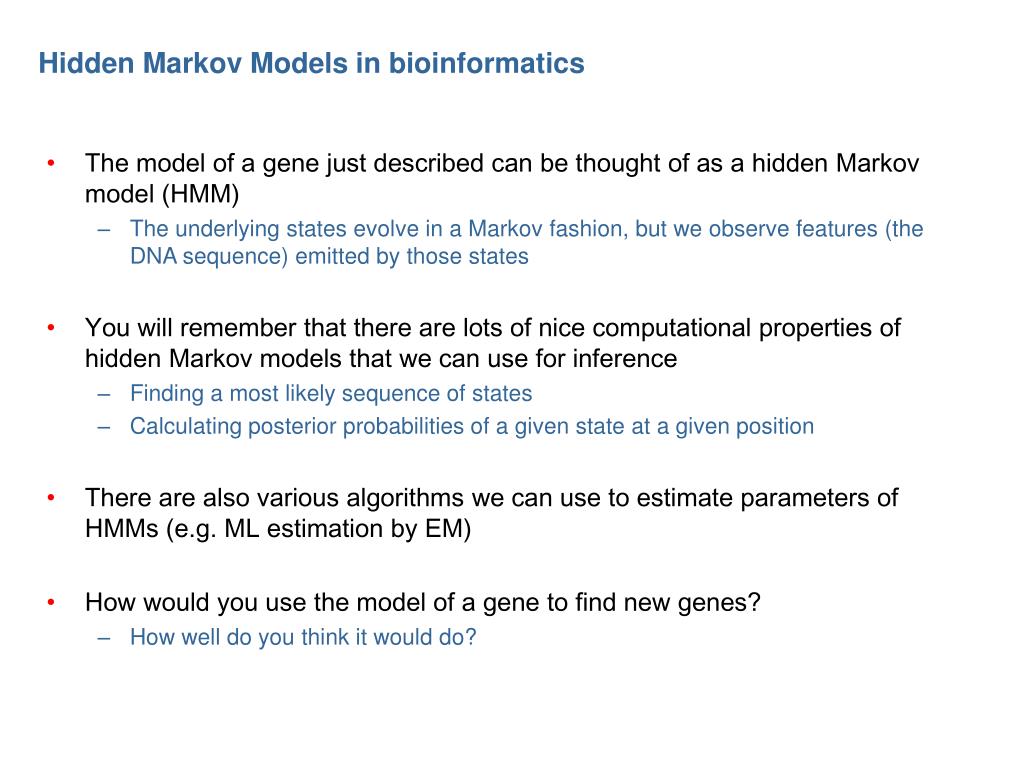Image resolution: width=1024 pixels, height=768 pixels.
Task: Click the fourth red bullet before 'How would you'
Action: click(51, 602)
